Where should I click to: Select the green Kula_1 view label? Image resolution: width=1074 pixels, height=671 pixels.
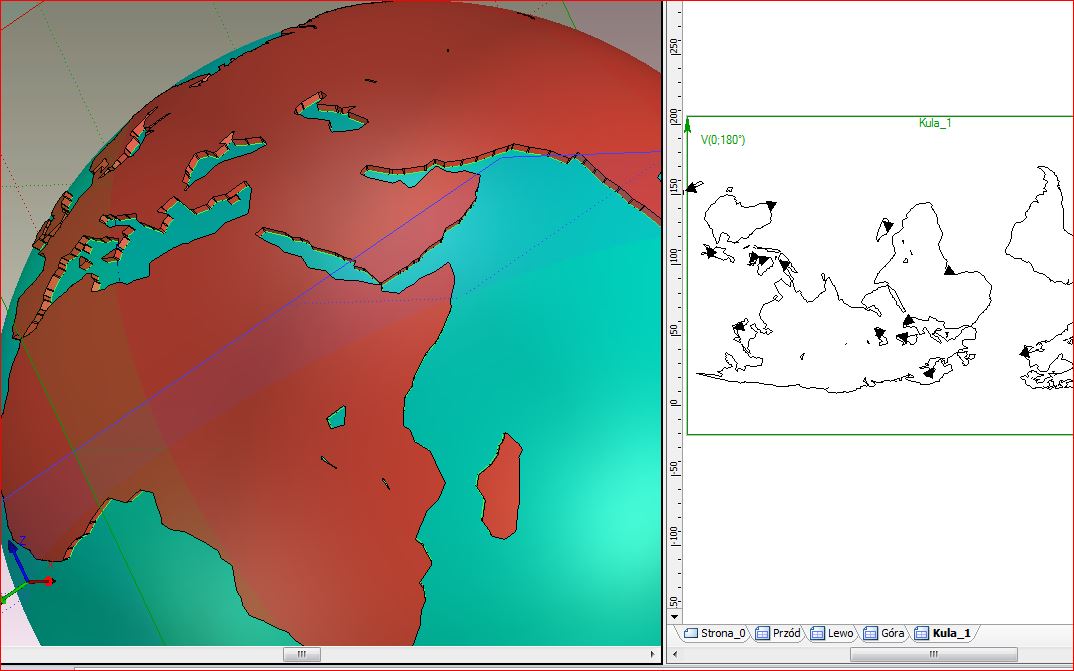[935, 123]
